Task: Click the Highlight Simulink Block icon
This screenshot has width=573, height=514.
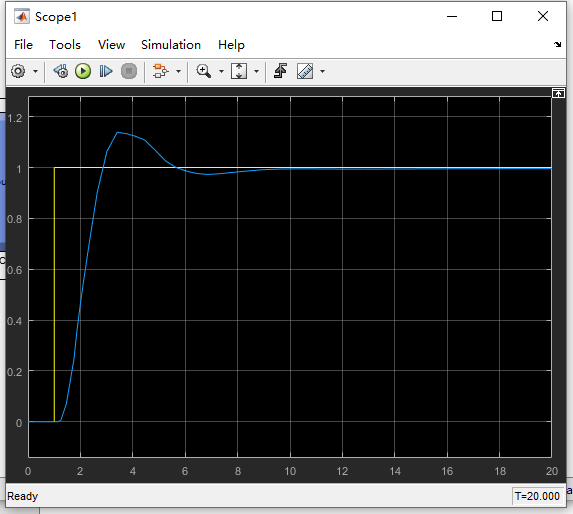Action: (x=160, y=71)
